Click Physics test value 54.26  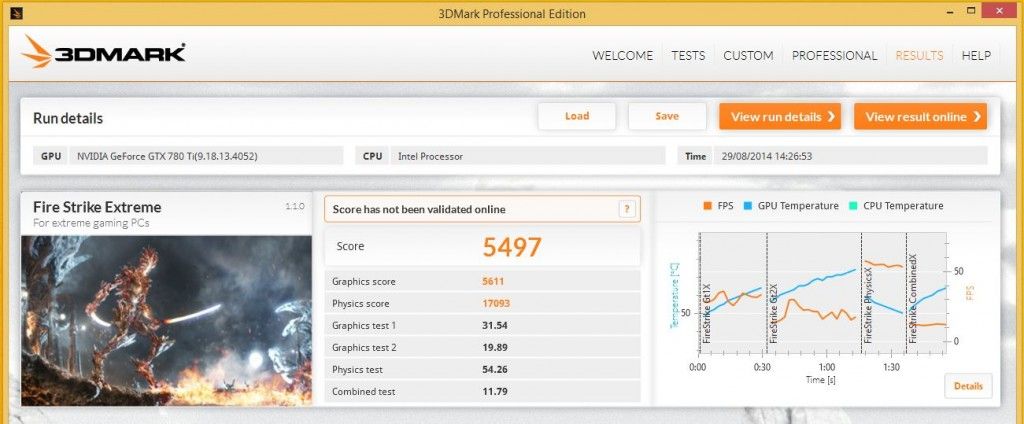pos(495,370)
